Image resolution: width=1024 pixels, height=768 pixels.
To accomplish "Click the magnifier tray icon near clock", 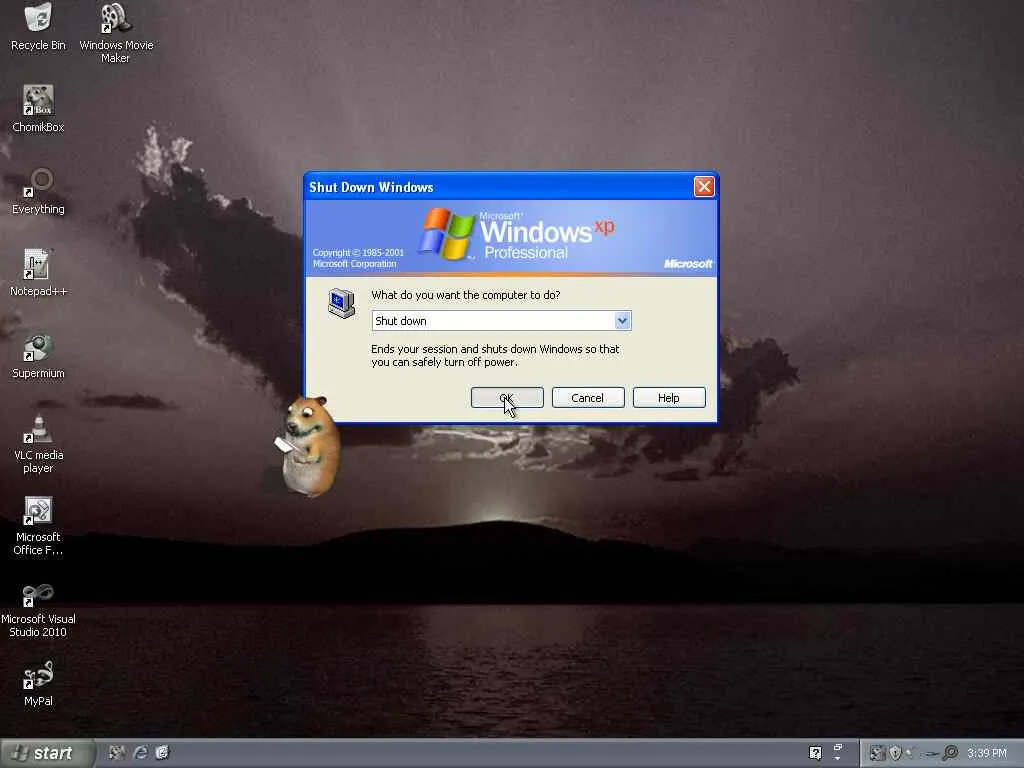I will click(x=950, y=753).
